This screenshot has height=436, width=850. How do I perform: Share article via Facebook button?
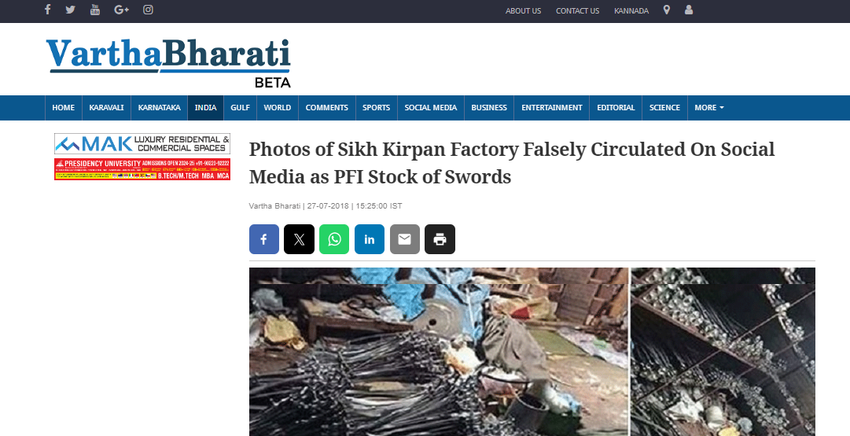point(264,239)
